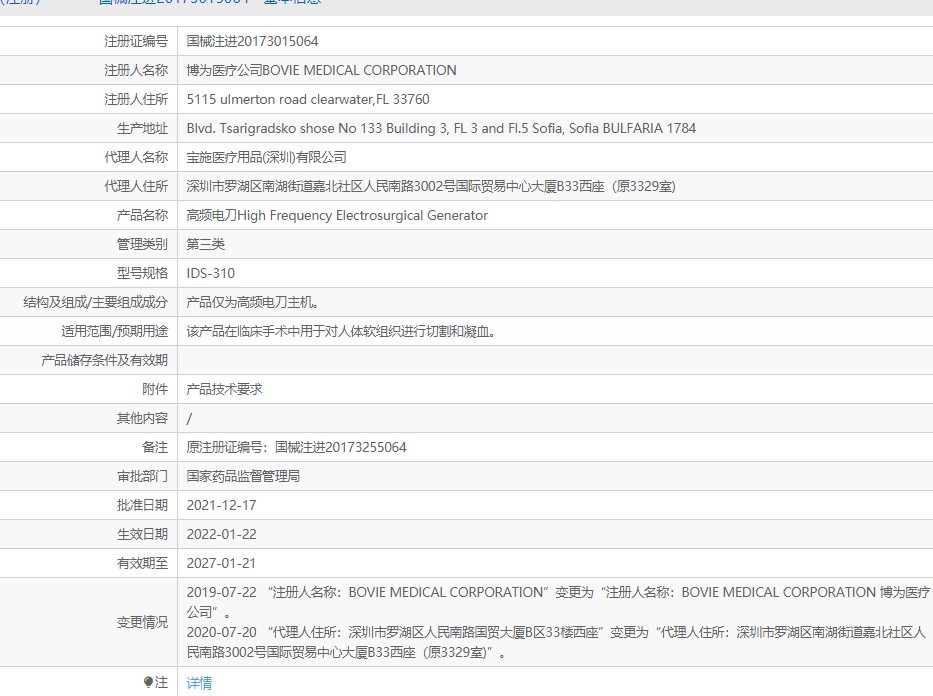
Task: Click the 生效日期 label
Action: click(x=143, y=535)
